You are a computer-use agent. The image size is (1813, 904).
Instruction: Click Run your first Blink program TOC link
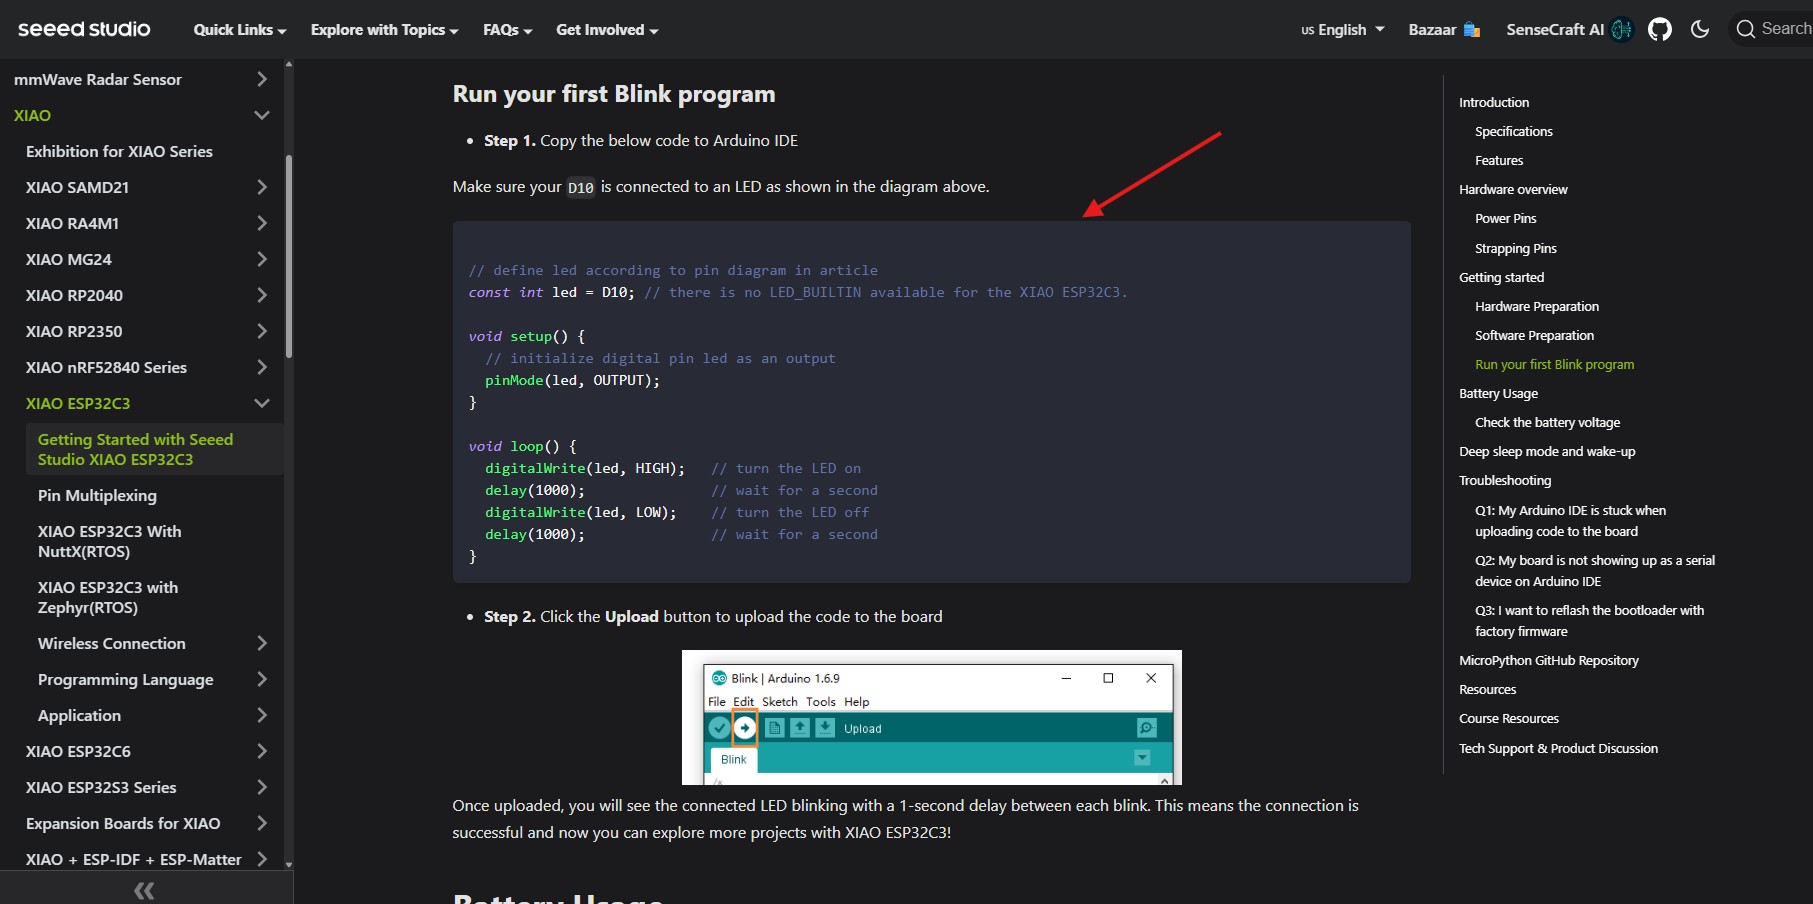pos(1554,364)
